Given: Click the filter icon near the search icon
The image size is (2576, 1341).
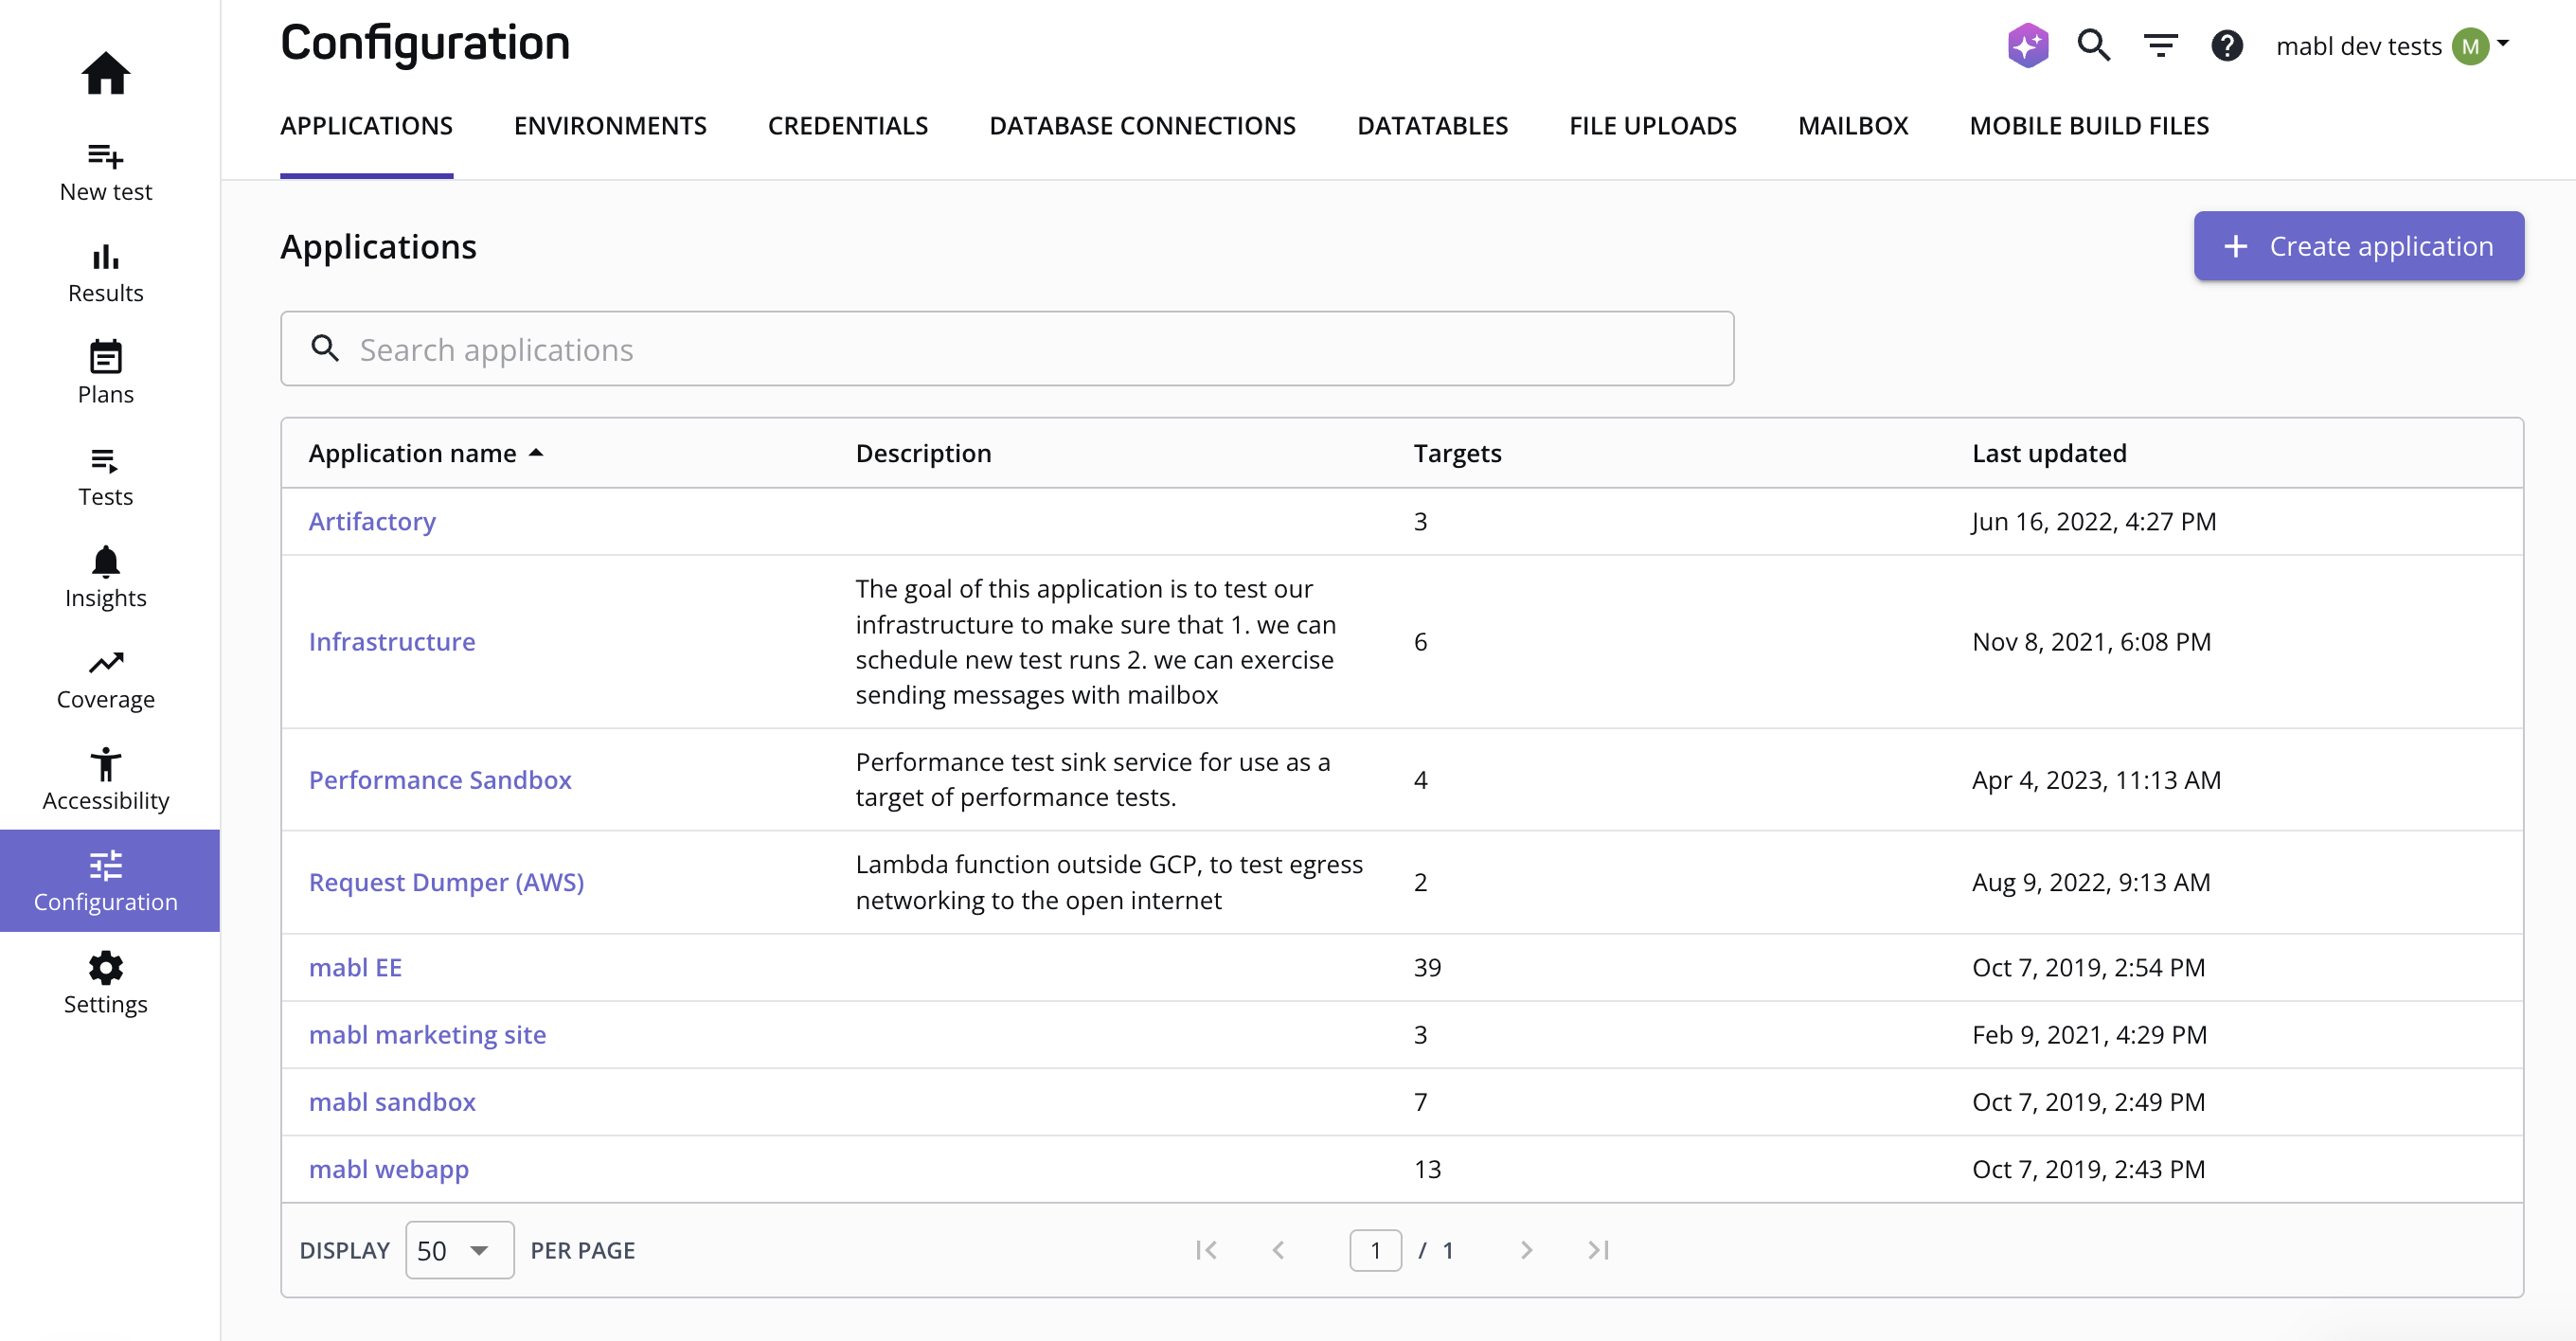Looking at the screenshot, I should (x=2160, y=45).
